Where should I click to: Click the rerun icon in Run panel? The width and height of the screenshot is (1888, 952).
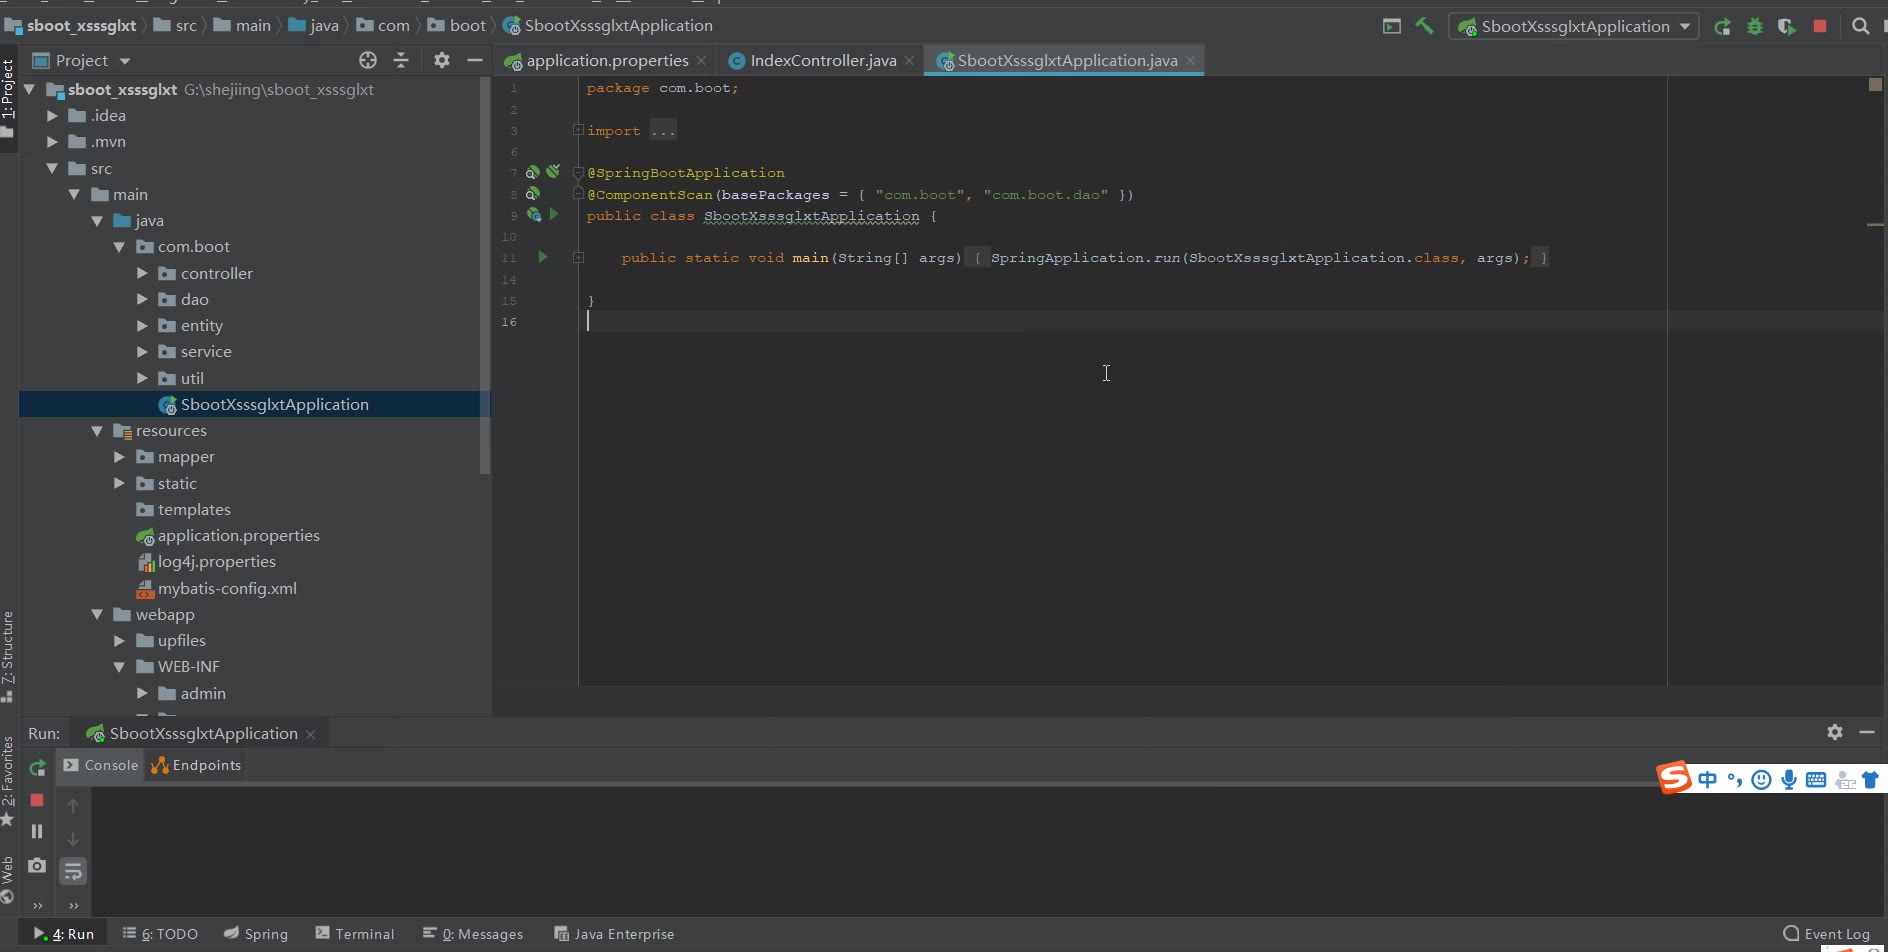point(37,768)
